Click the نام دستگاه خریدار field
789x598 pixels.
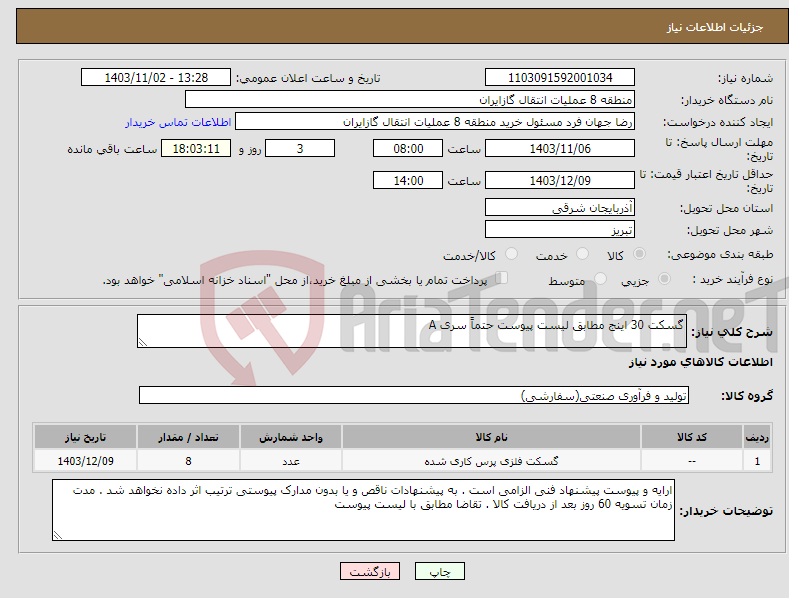[410, 100]
